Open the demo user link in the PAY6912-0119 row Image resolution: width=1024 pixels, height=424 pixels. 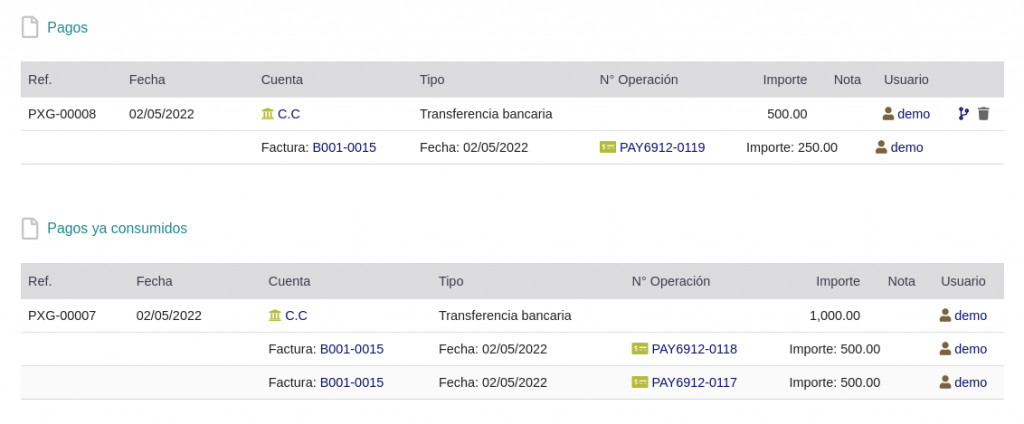click(x=907, y=147)
